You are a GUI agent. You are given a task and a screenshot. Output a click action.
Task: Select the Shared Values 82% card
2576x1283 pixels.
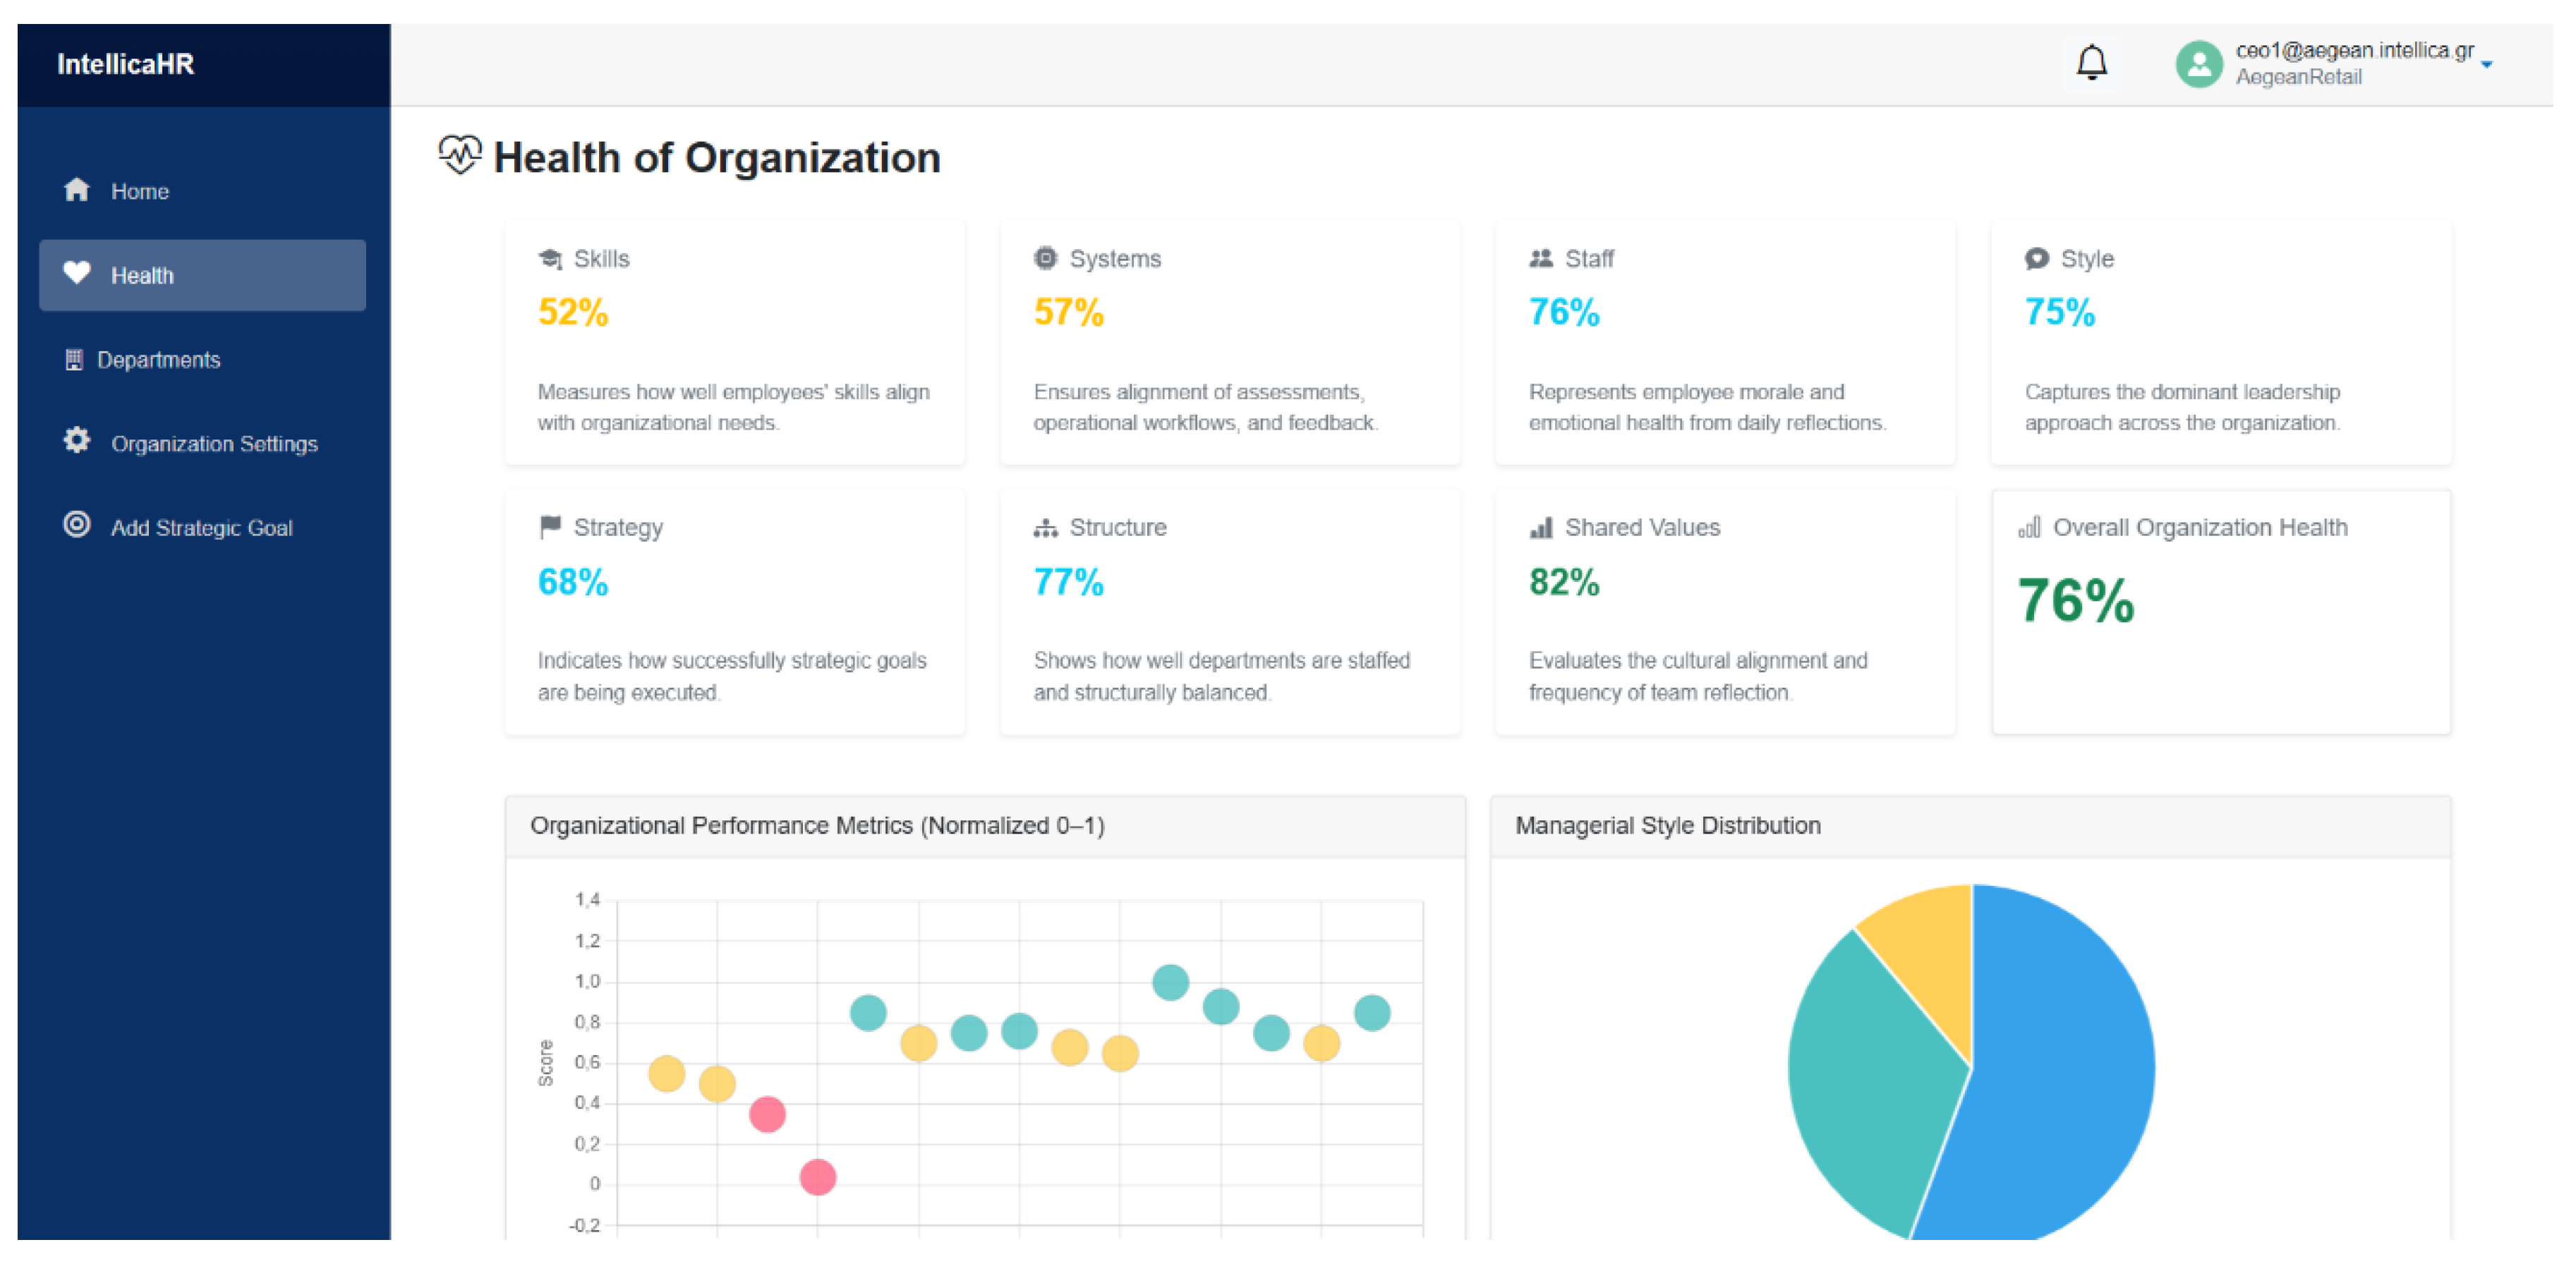(x=1725, y=613)
